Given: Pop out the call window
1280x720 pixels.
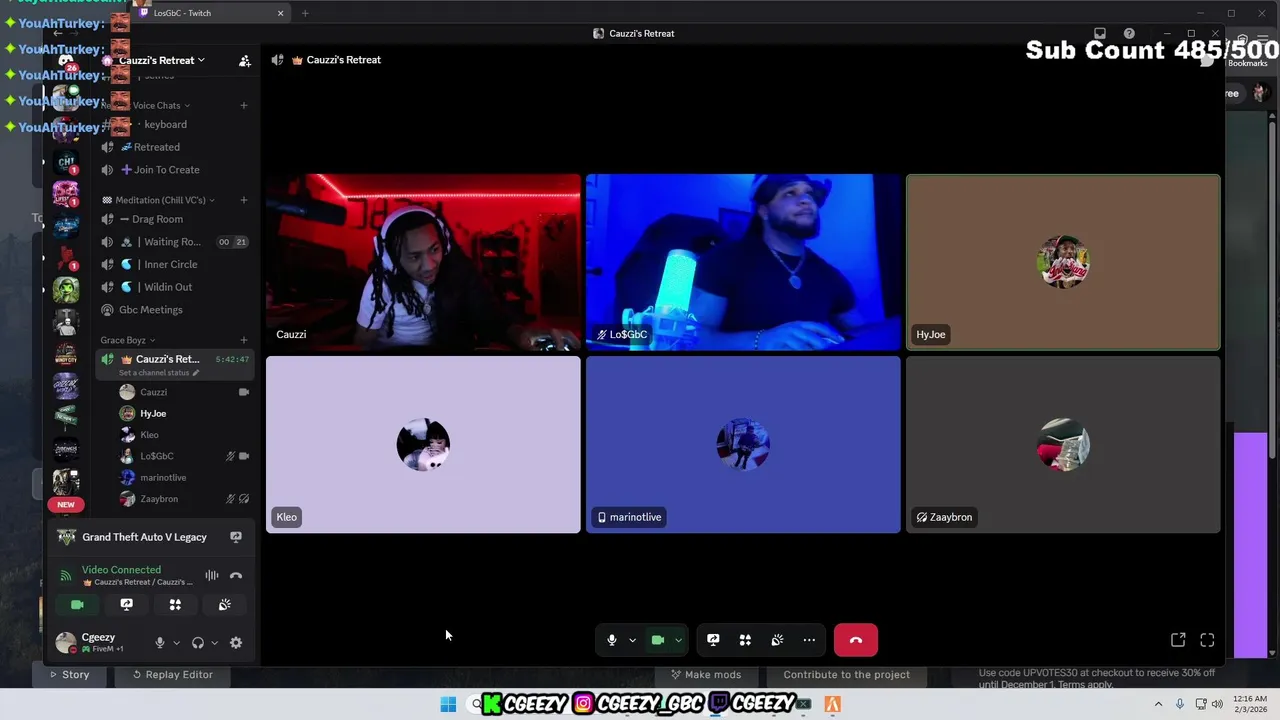Looking at the screenshot, I should coord(1178,640).
